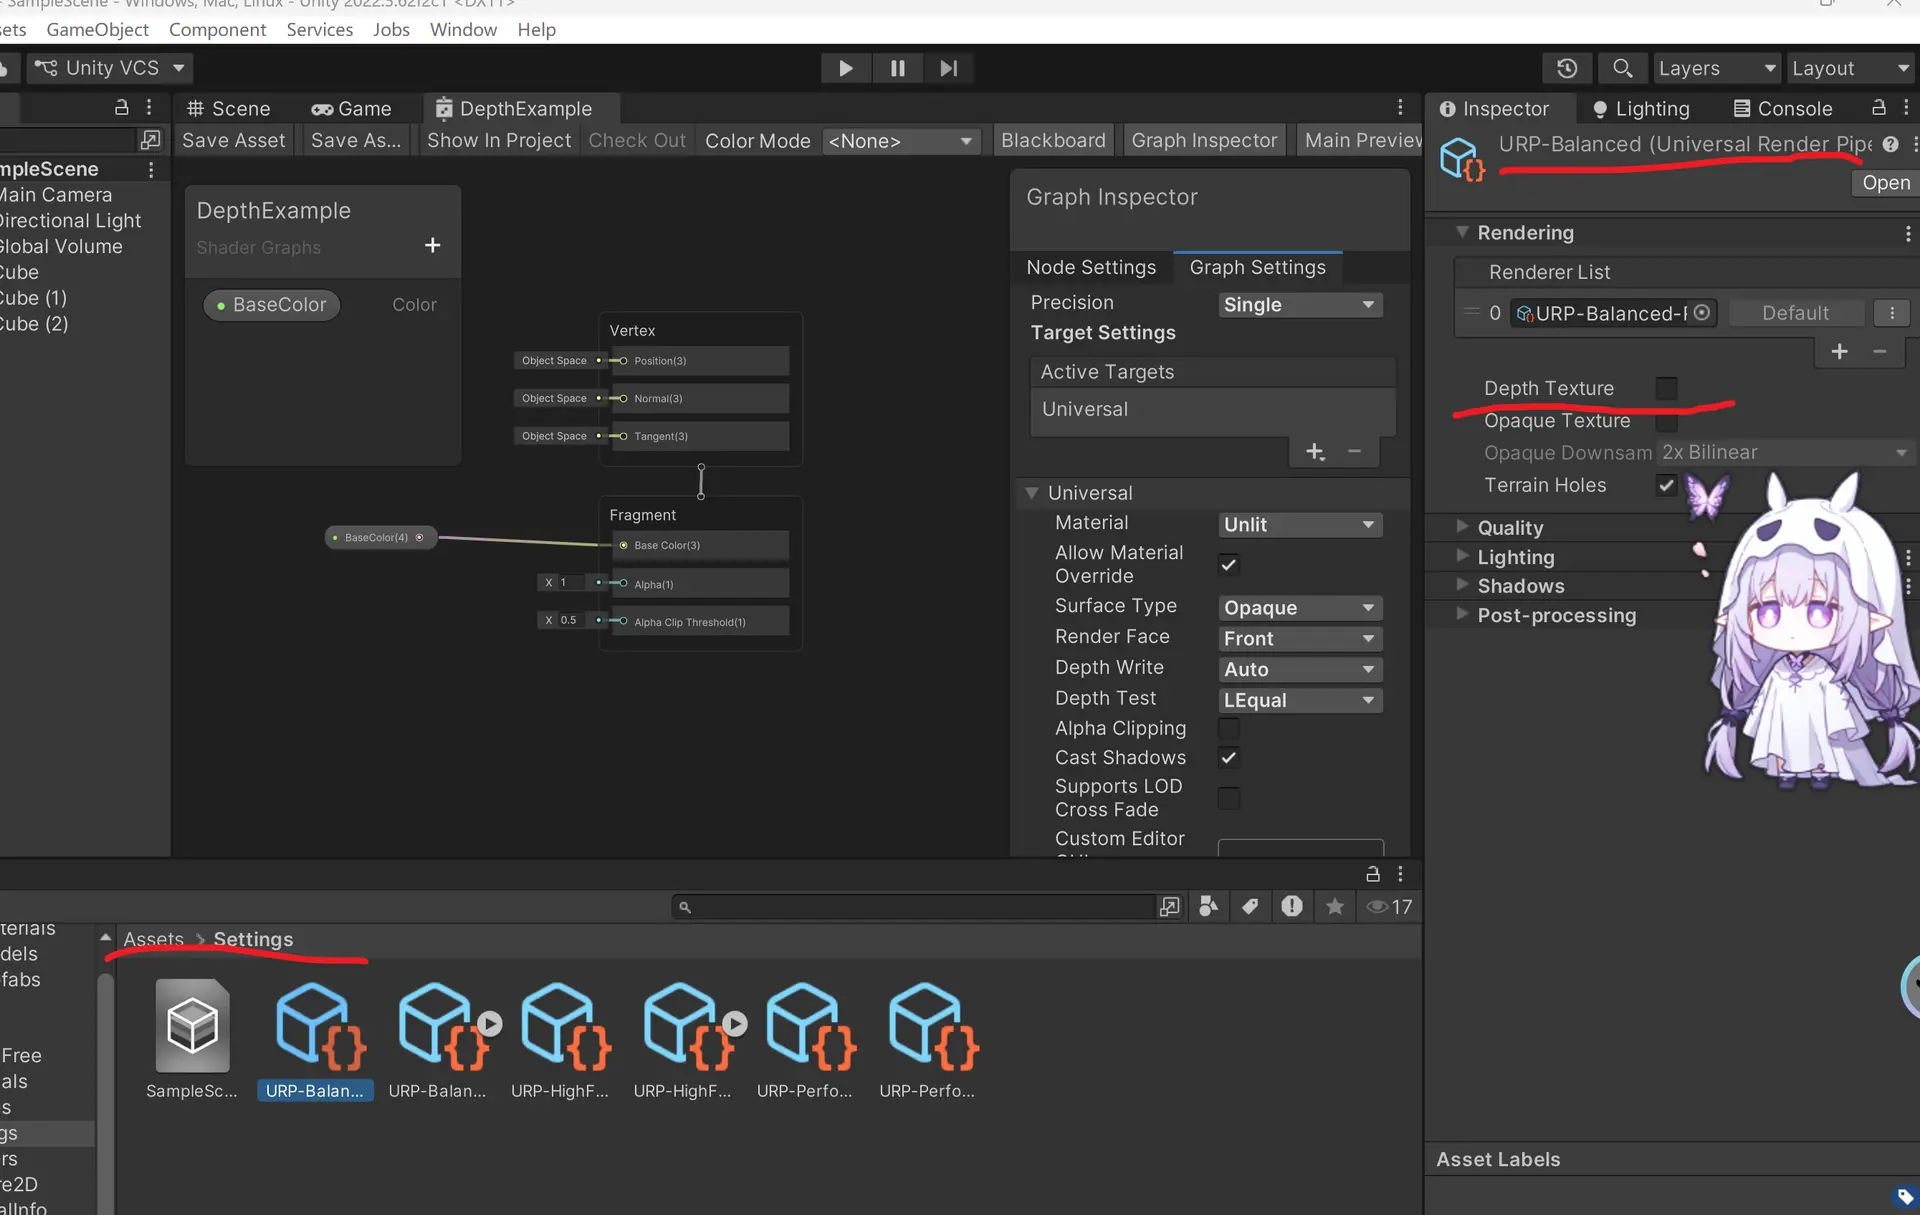Expand the Post-processing section
Screen dimensions: 1920x1215
(1461, 615)
